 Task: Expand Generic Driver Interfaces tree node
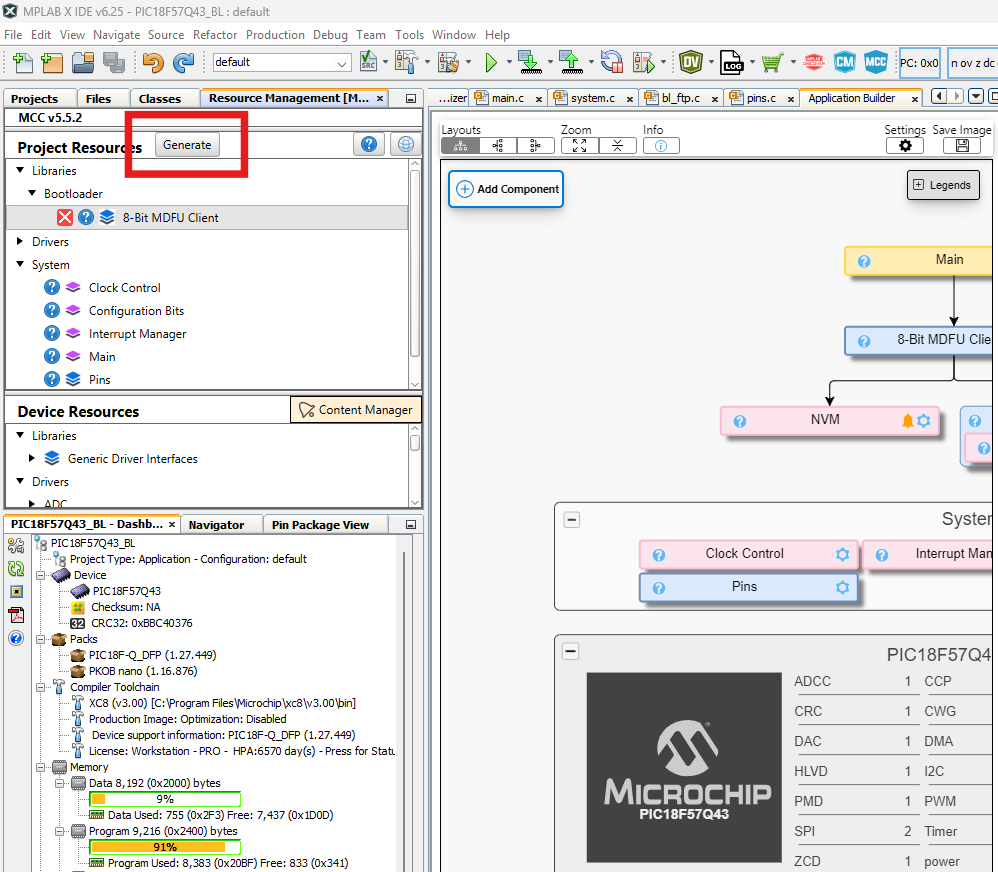tap(33, 459)
